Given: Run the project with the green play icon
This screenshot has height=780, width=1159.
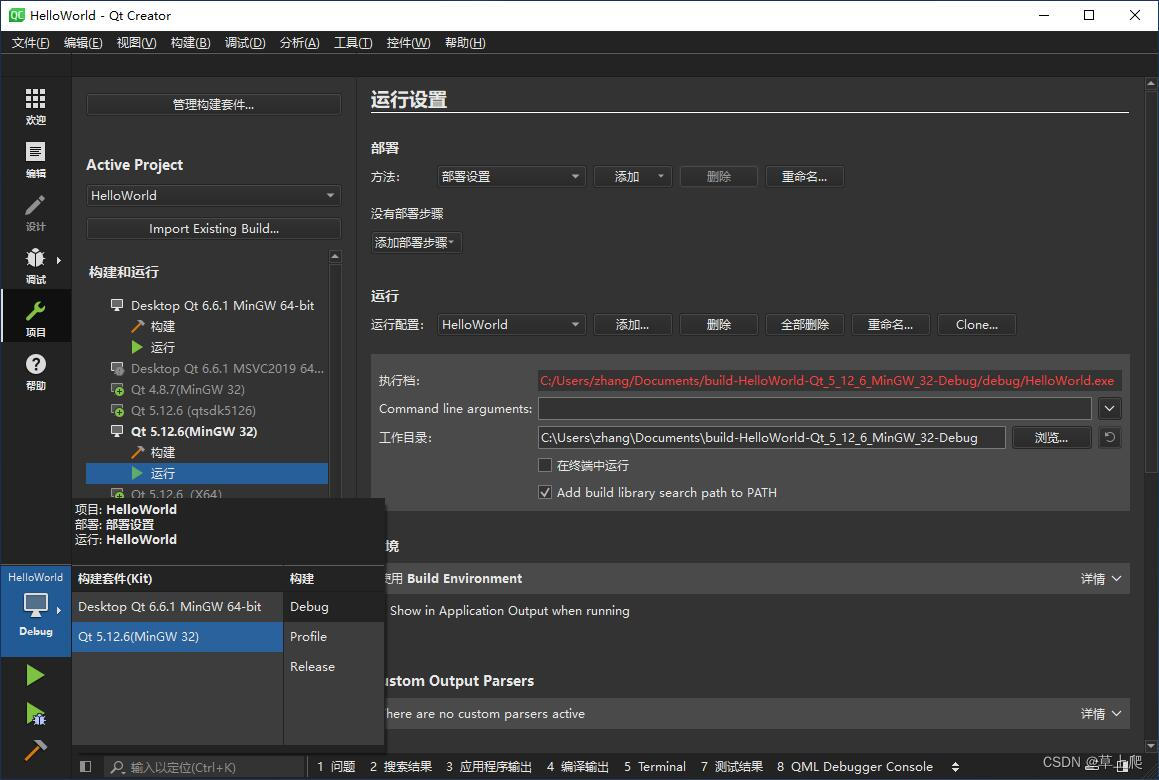Looking at the screenshot, I should point(35,674).
